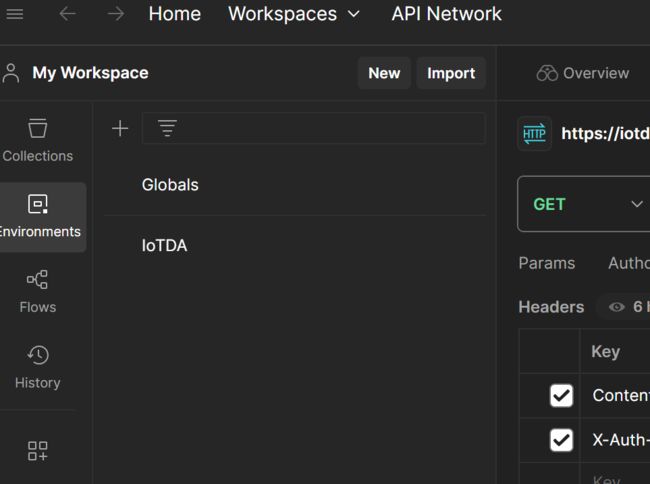Create new environment with plus icon
The image size is (650, 484).
click(x=120, y=128)
